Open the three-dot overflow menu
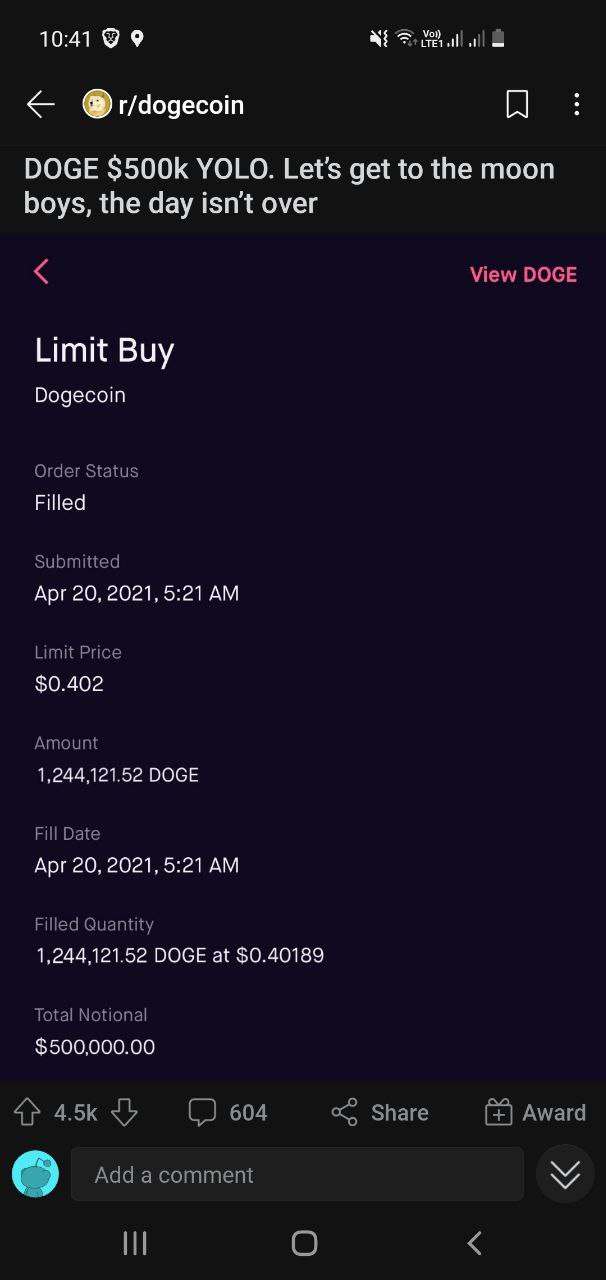This screenshot has width=606, height=1280. pyautogui.click(x=576, y=104)
